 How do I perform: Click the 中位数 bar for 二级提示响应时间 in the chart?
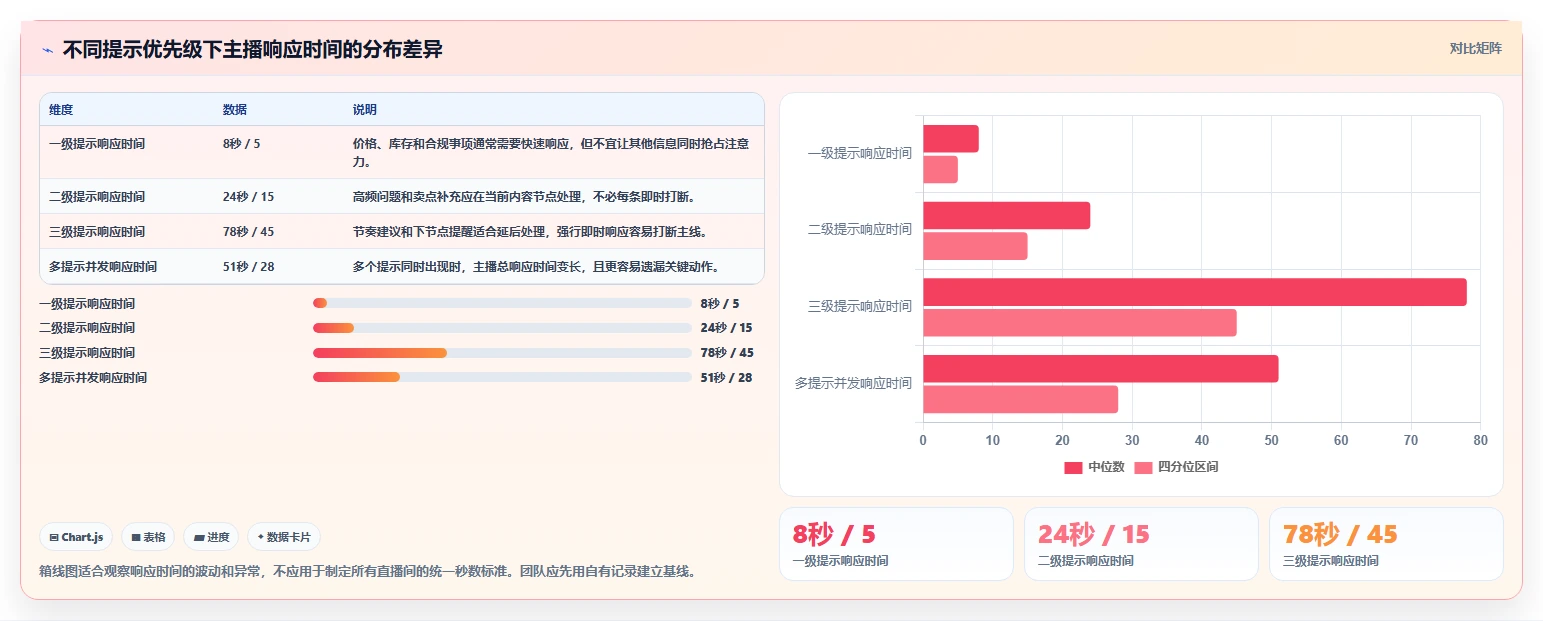(1006, 216)
